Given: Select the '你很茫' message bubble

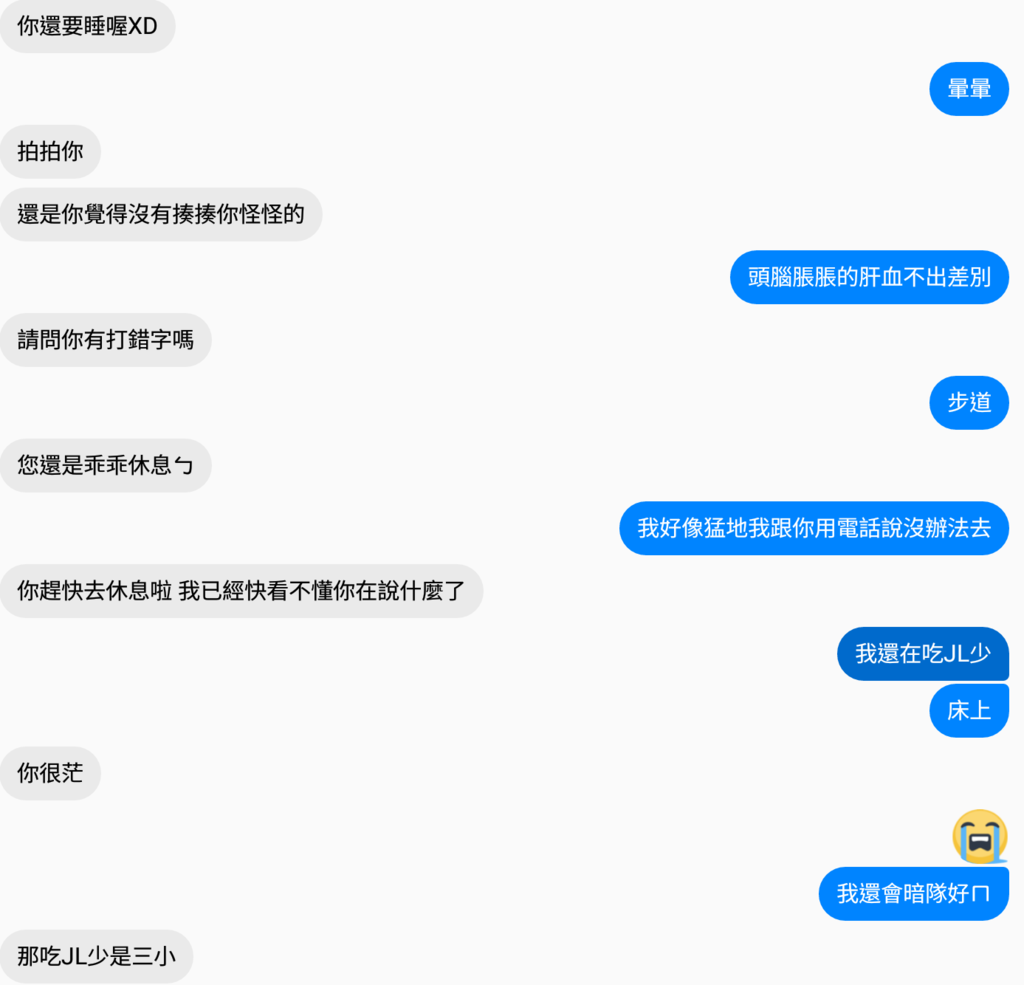Looking at the screenshot, I should click(x=50, y=773).
